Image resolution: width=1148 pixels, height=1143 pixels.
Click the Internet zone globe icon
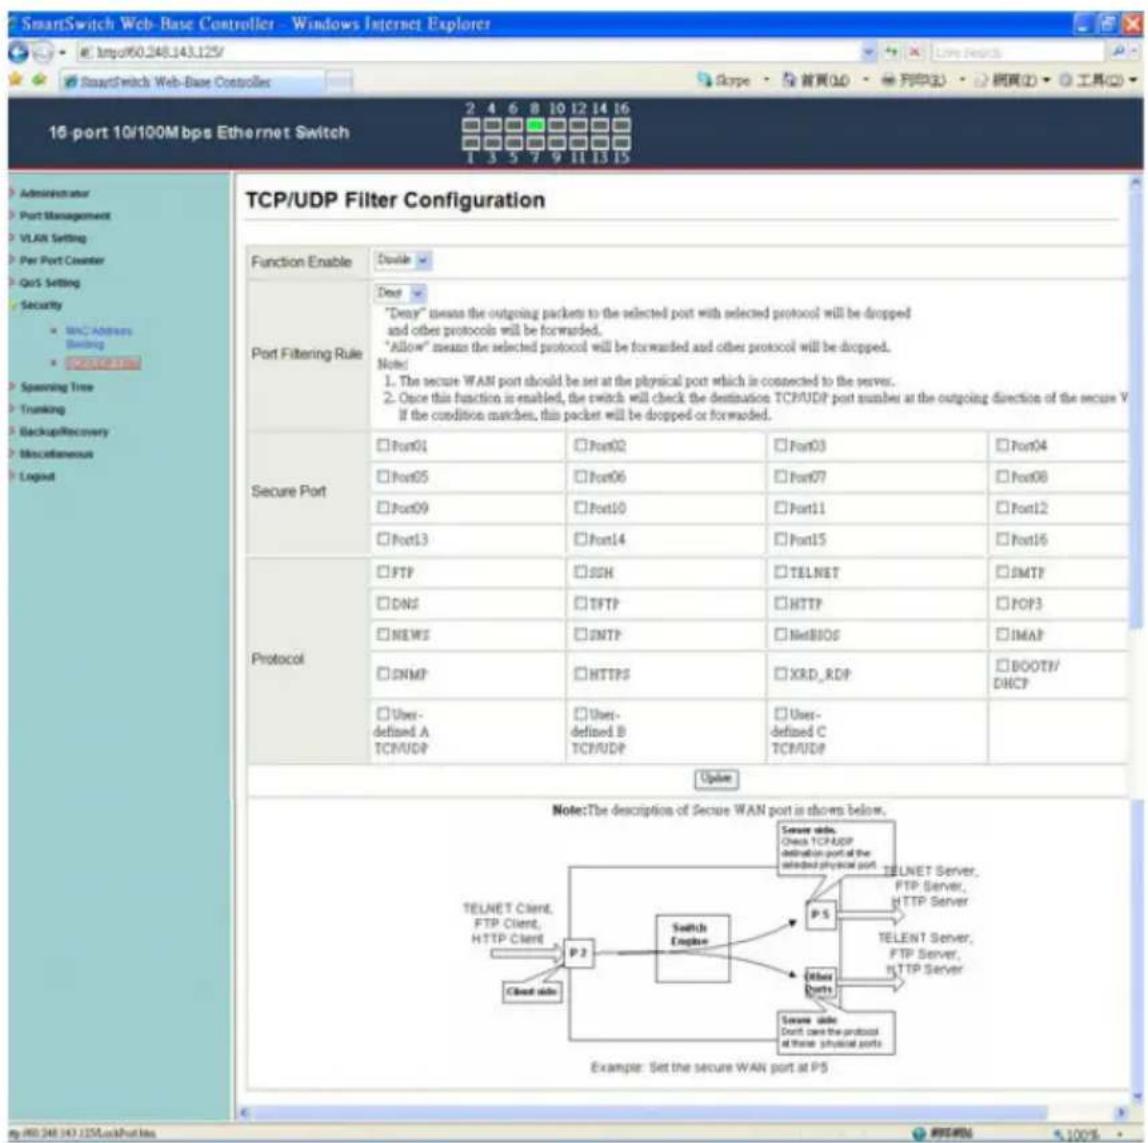pos(920,1133)
